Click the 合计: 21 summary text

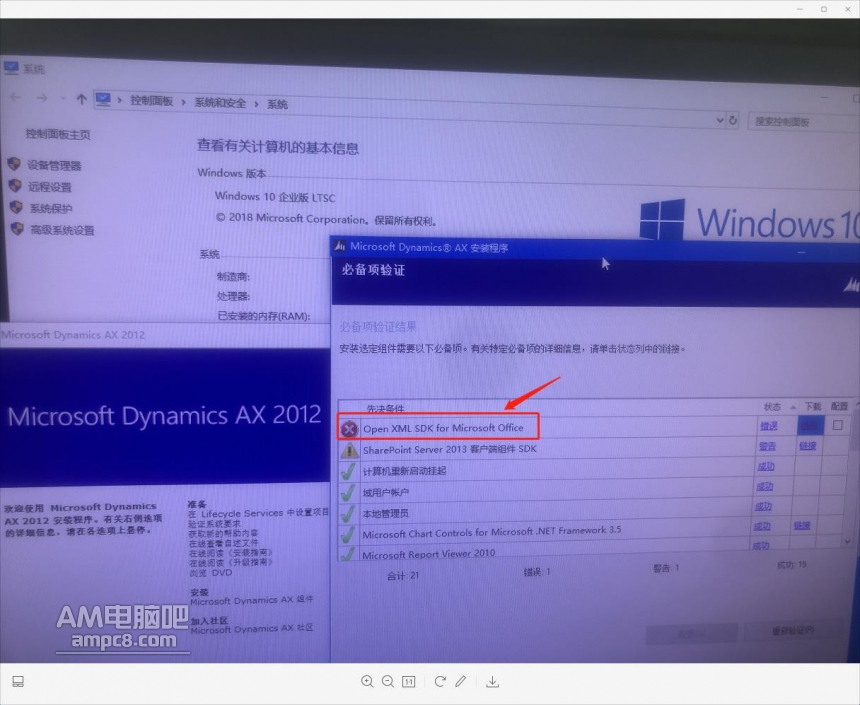click(x=403, y=576)
